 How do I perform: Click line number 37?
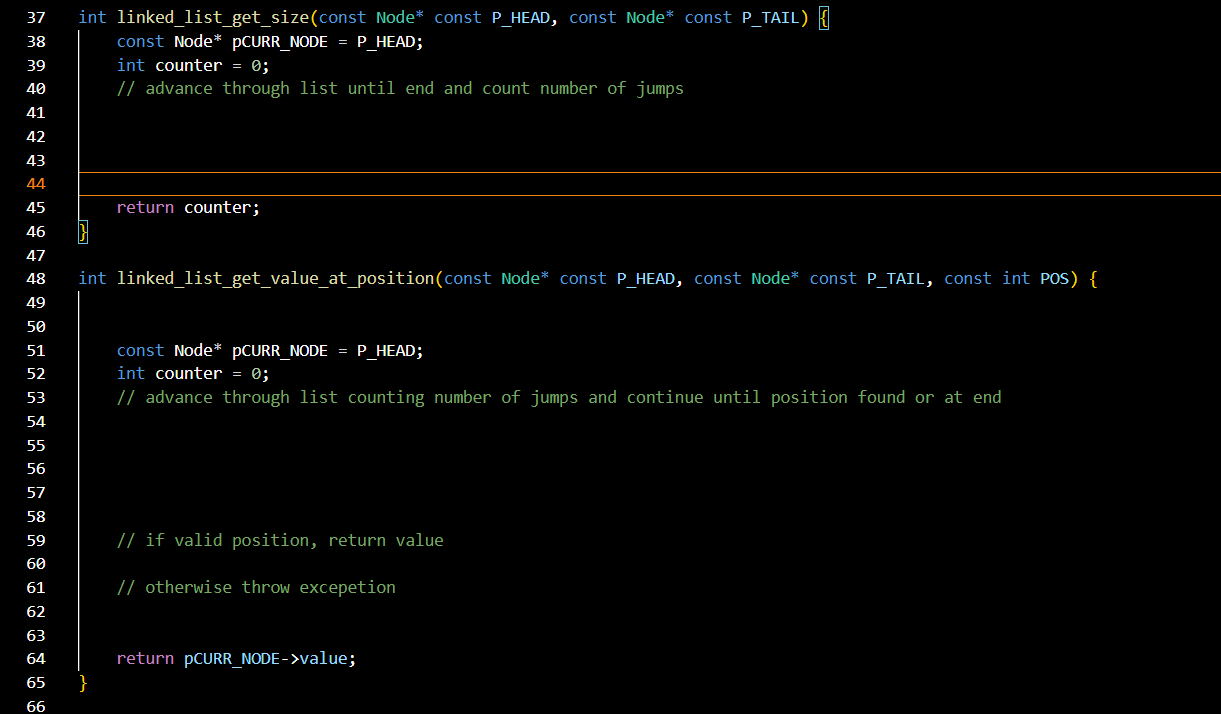(x=36, y=17)
